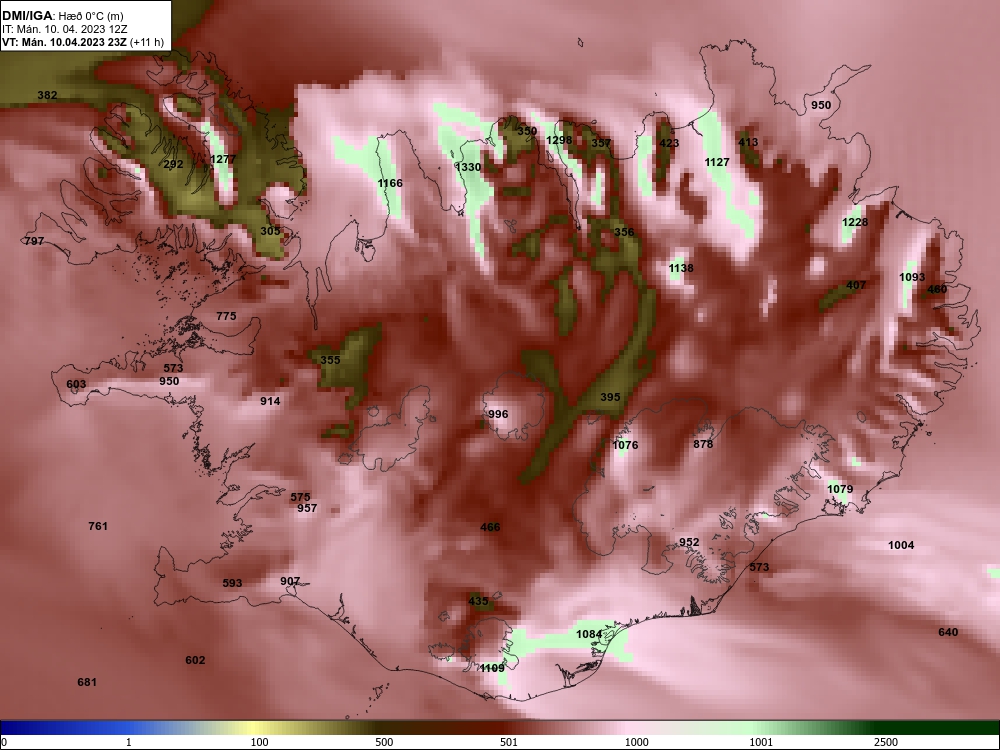This screenshot has height=750, width=1000.
Task: Select the 575 value label
Action: tap(300, 497)
